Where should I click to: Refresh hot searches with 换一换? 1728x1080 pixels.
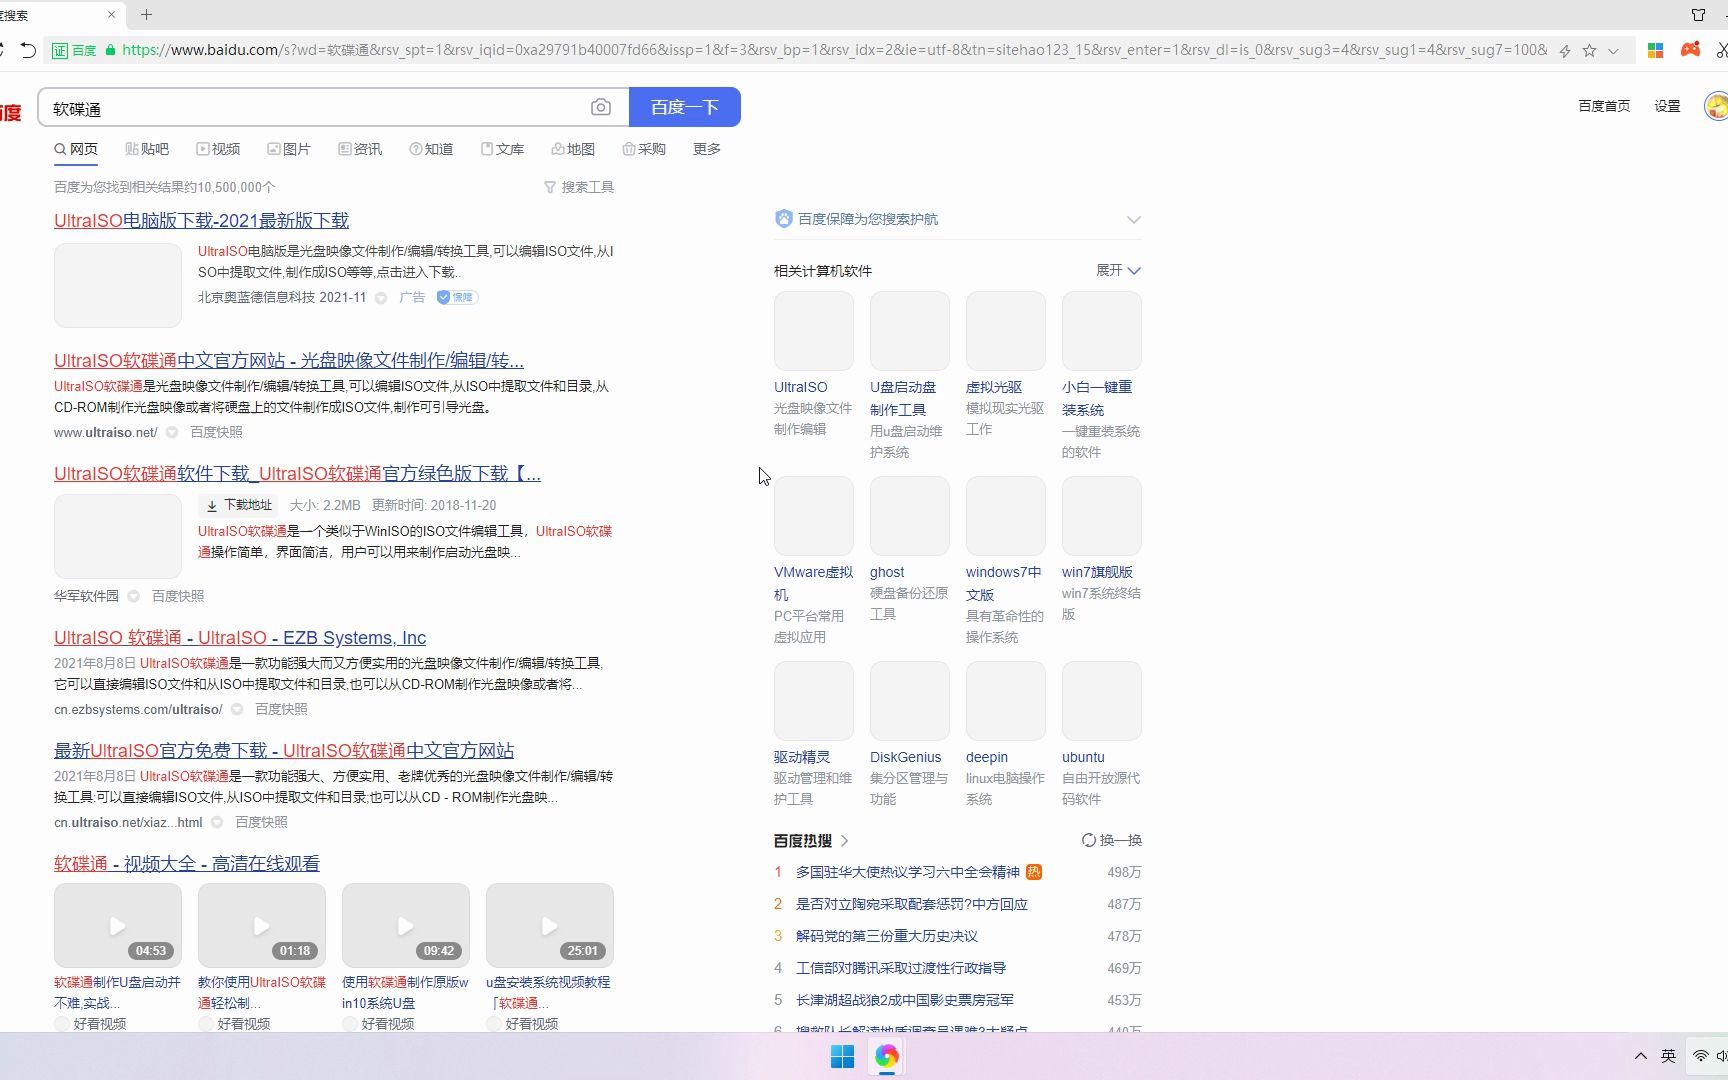tap(1112, 840)
